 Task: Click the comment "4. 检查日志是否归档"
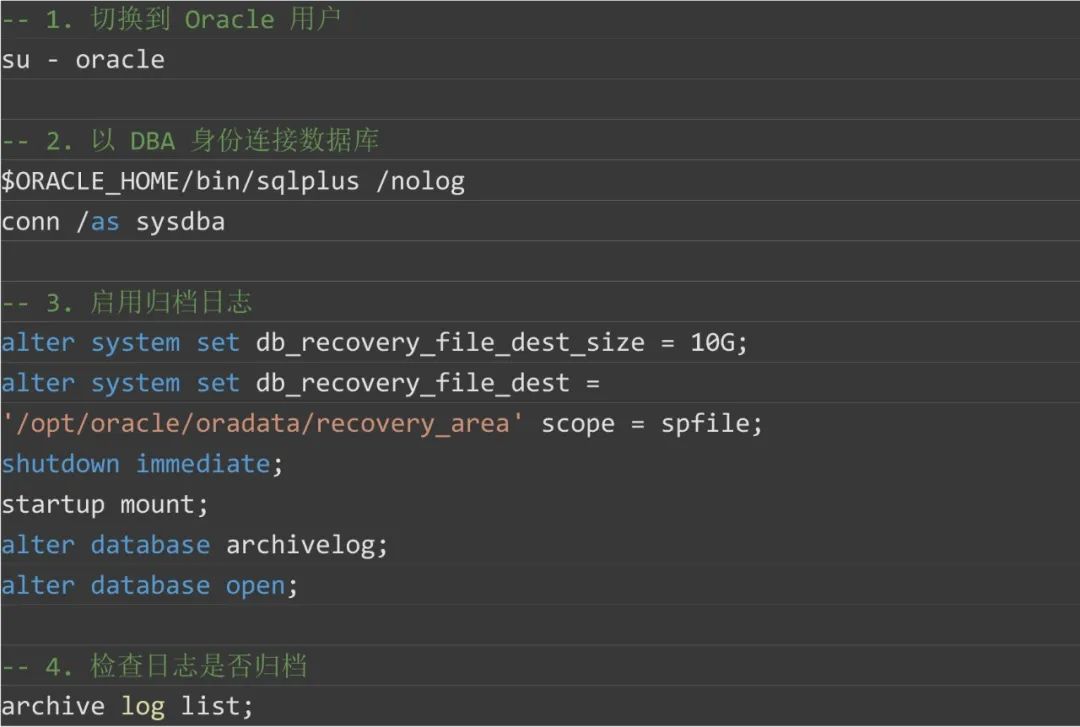tap(155, 666)
